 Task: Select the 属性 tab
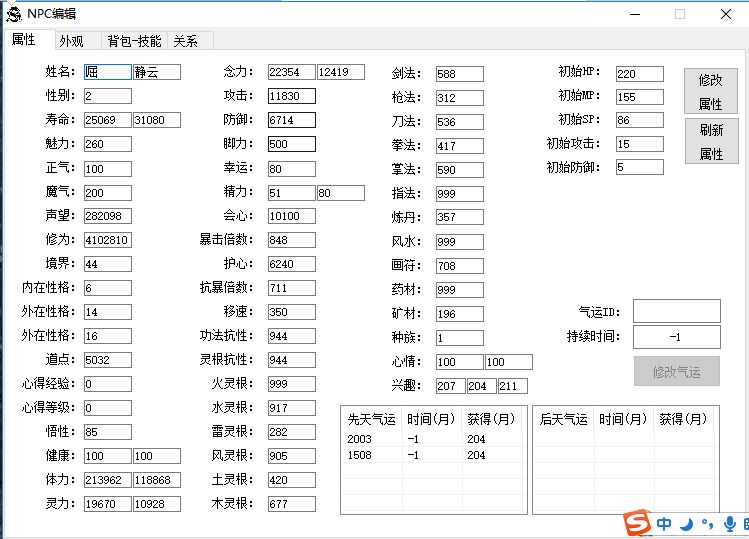29,40
